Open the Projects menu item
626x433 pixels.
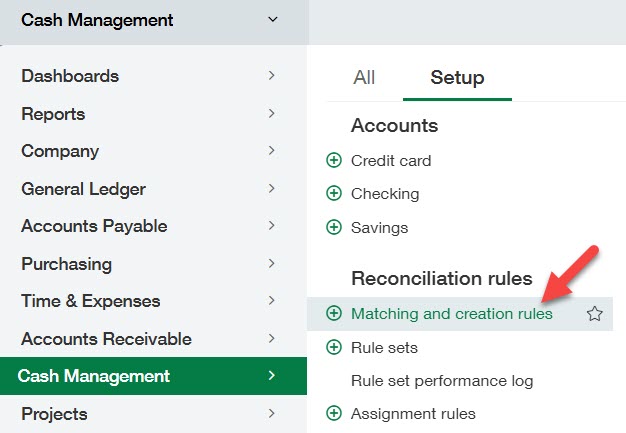pos(54,414)
